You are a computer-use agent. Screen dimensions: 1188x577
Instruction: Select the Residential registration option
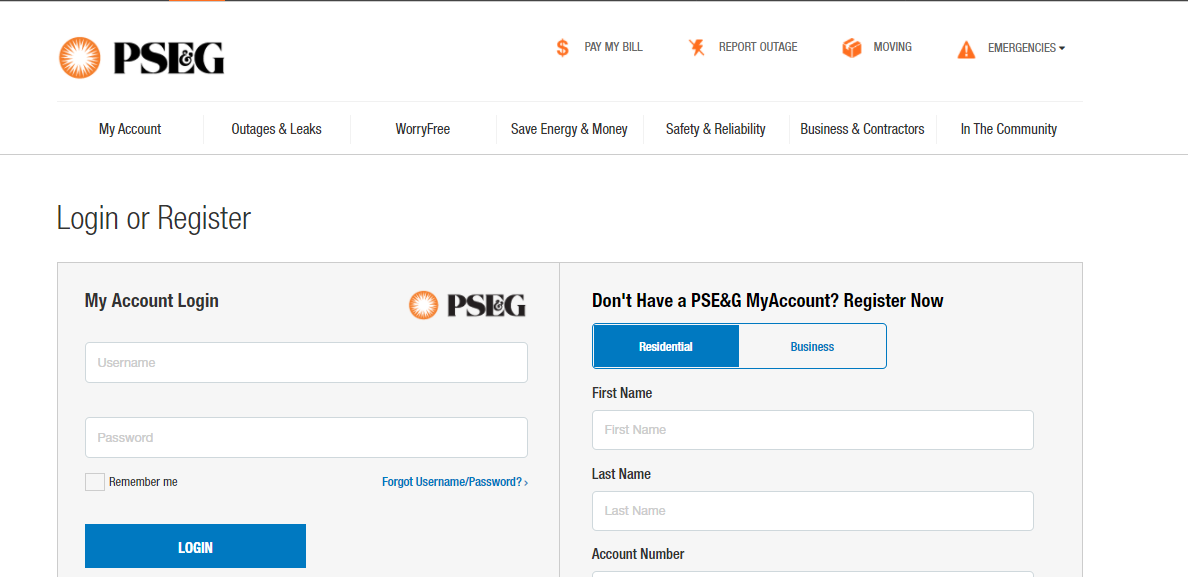coord(666,346)
